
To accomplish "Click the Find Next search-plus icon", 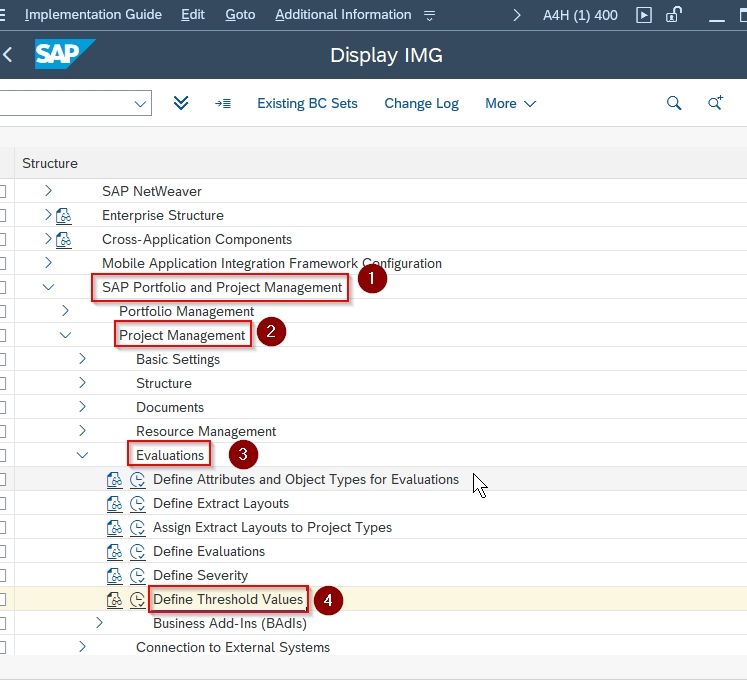I will click(715, 102).
